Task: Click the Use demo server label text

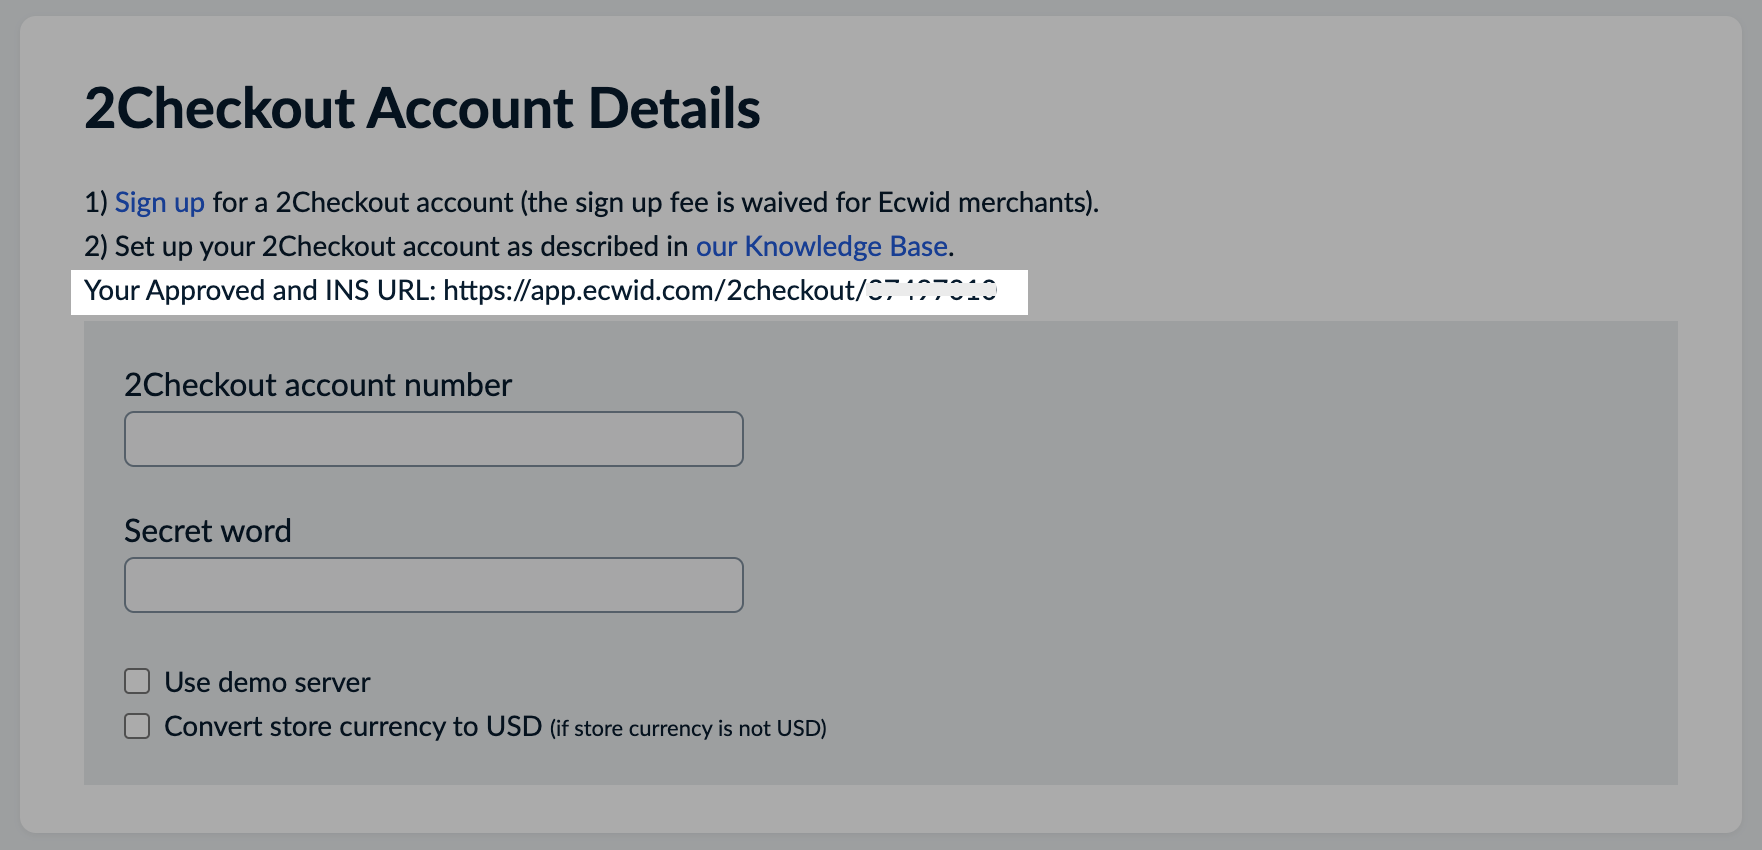Action: 267,681
